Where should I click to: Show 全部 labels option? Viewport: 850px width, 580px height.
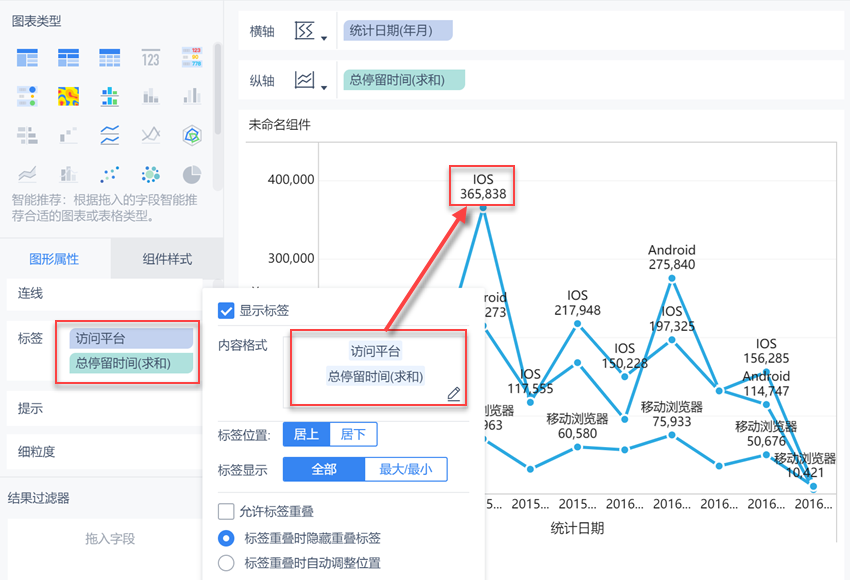point(324,469)
